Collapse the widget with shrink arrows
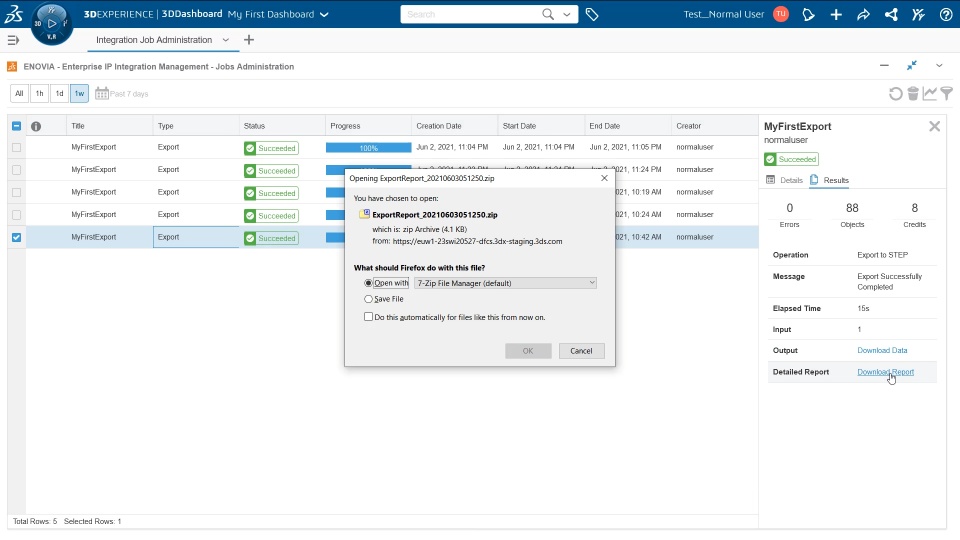This screenshot has width=960, height=540. [912, 65]
